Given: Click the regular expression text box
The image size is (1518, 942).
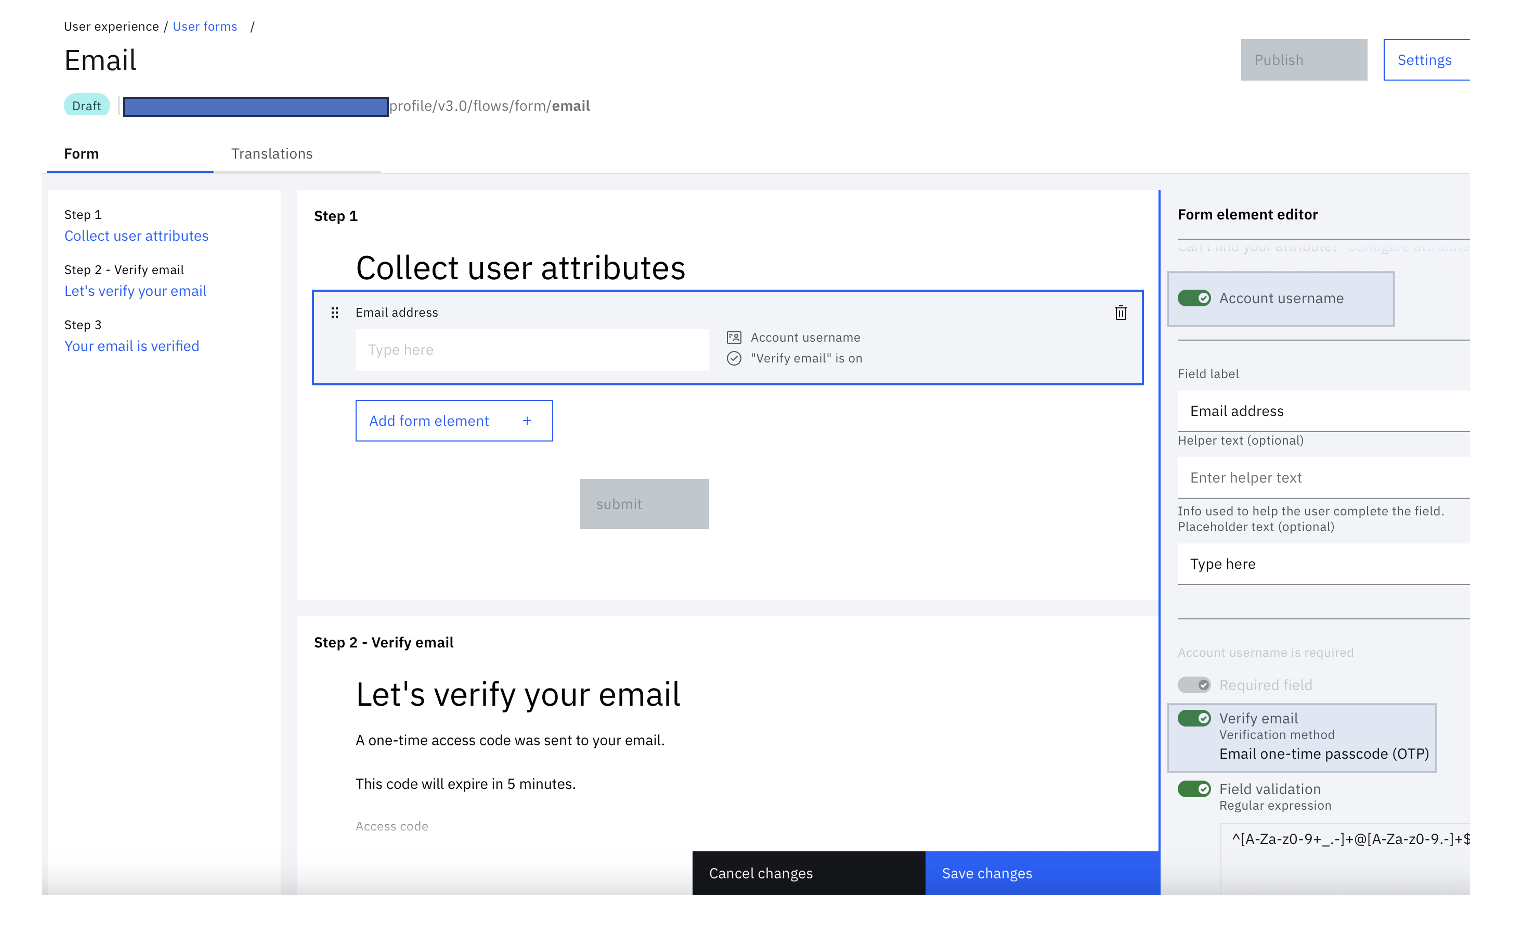Looking at the screenshot, I should click(1345, 858).
